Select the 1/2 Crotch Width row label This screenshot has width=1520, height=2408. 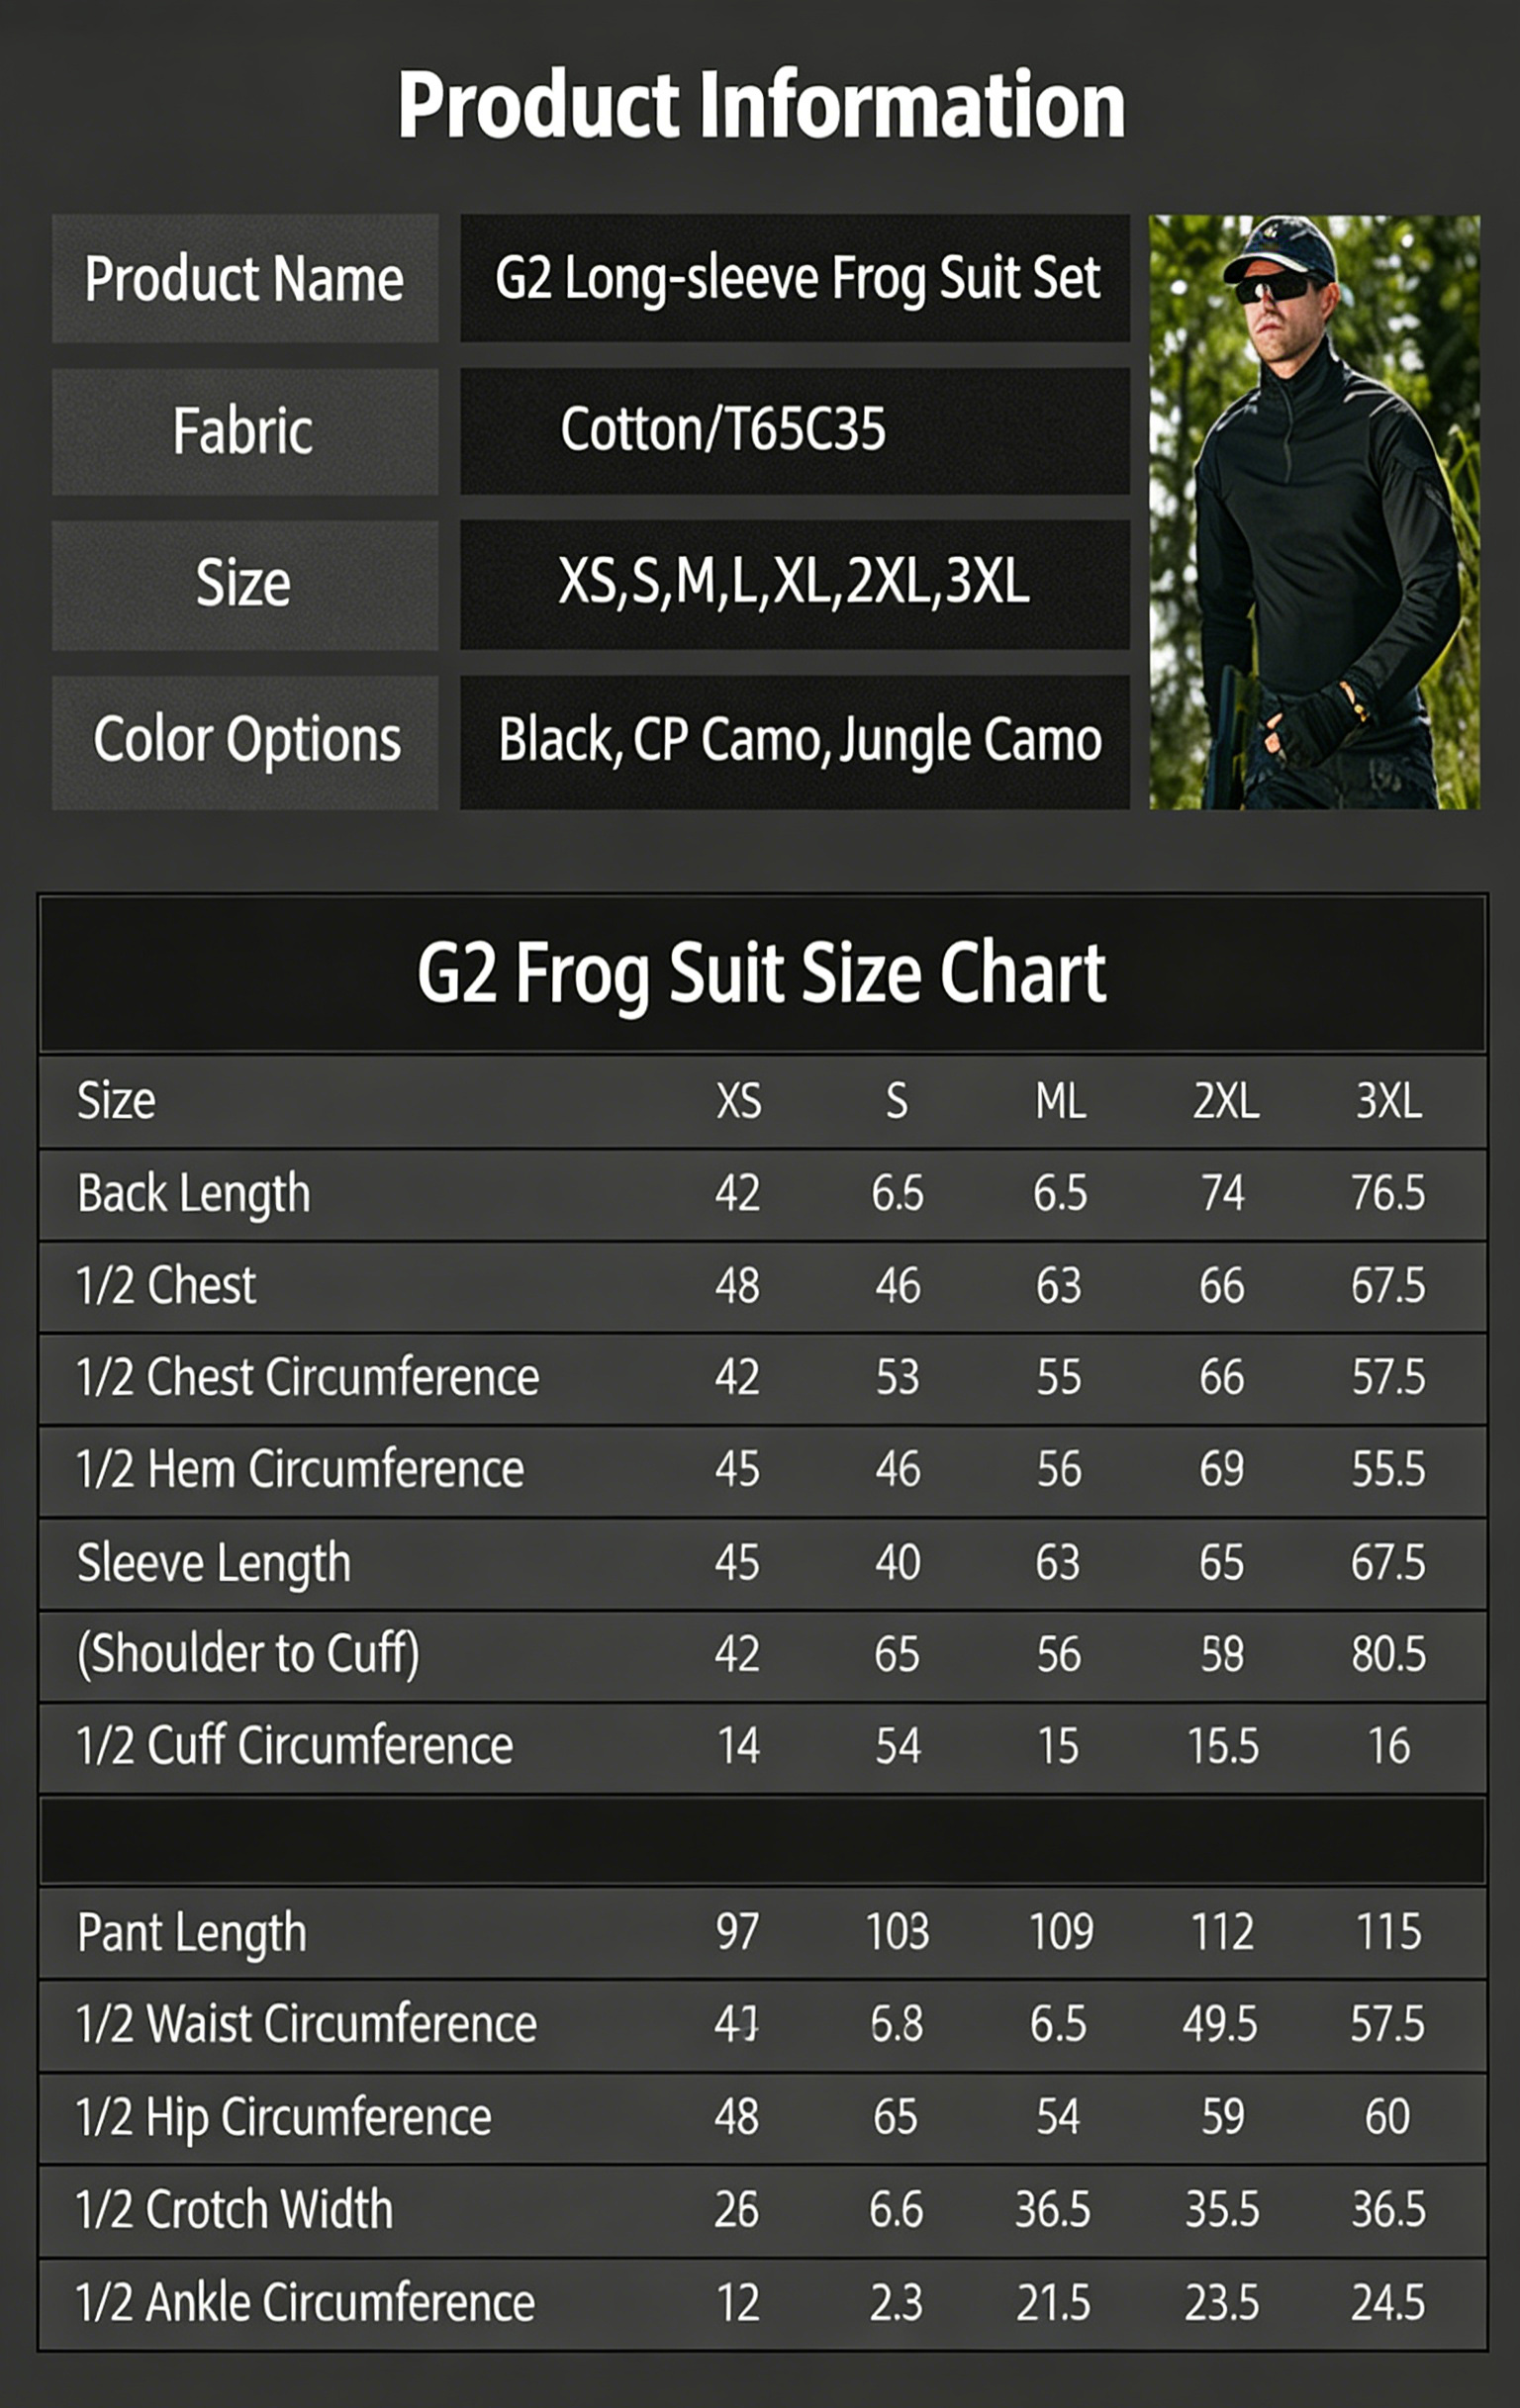pyautogui.click(x=234, y=2209)
